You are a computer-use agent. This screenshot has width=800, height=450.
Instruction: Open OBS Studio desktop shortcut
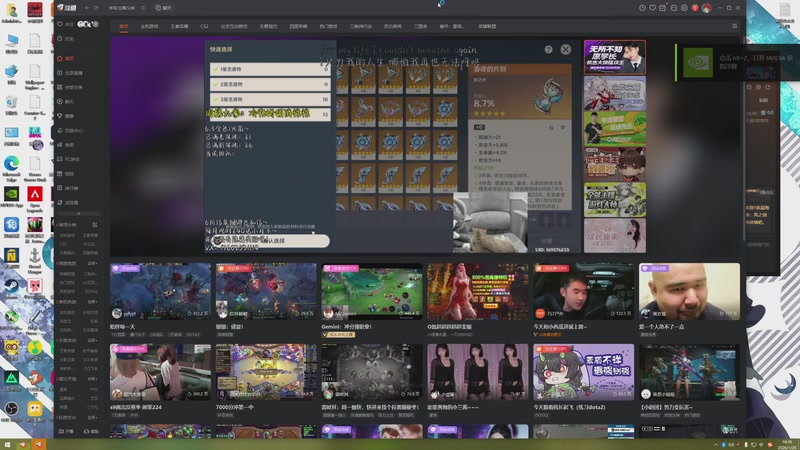11,411
